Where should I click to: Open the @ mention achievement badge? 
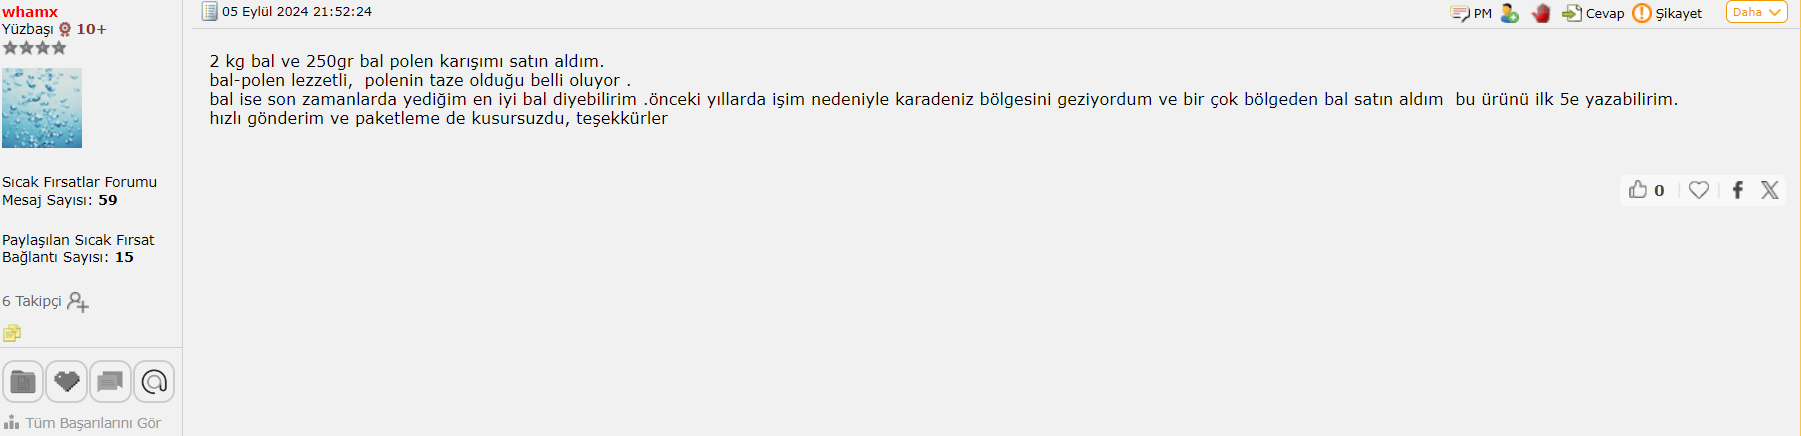coord(154,382)
